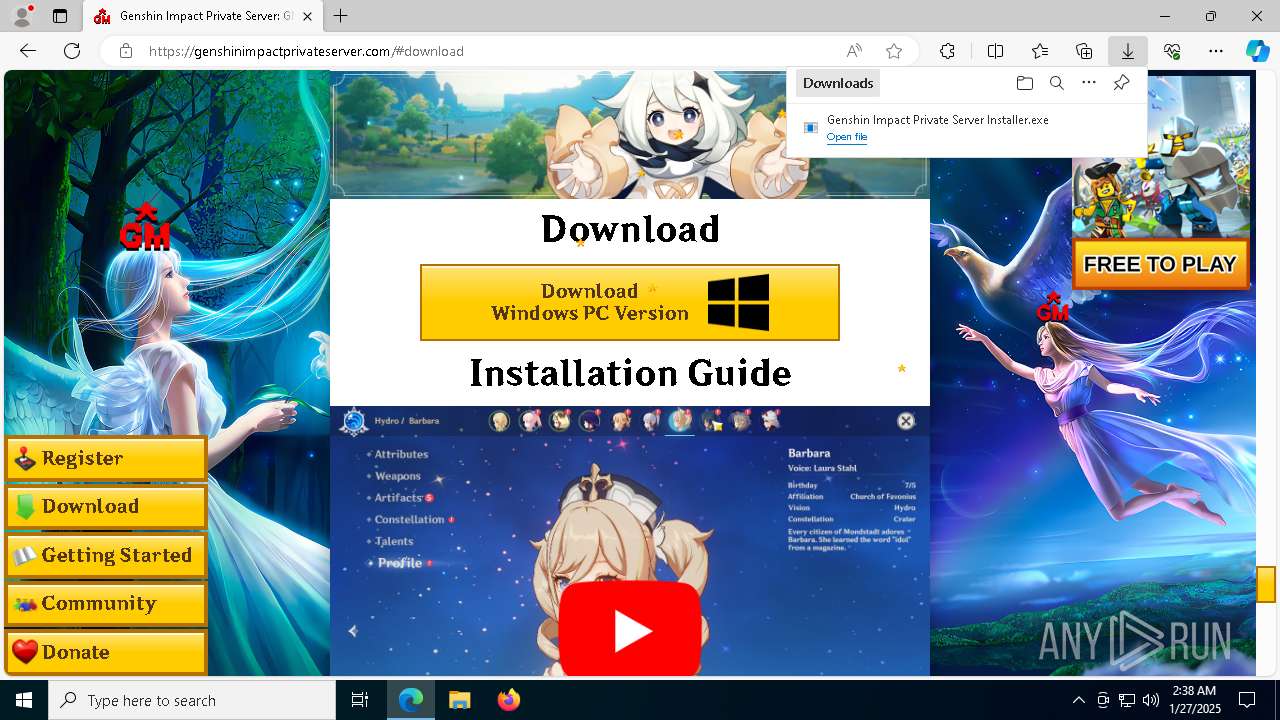Screen dimensions: 1280x720
Task: Start Read aloud from address bar
Action: point(854,51)
